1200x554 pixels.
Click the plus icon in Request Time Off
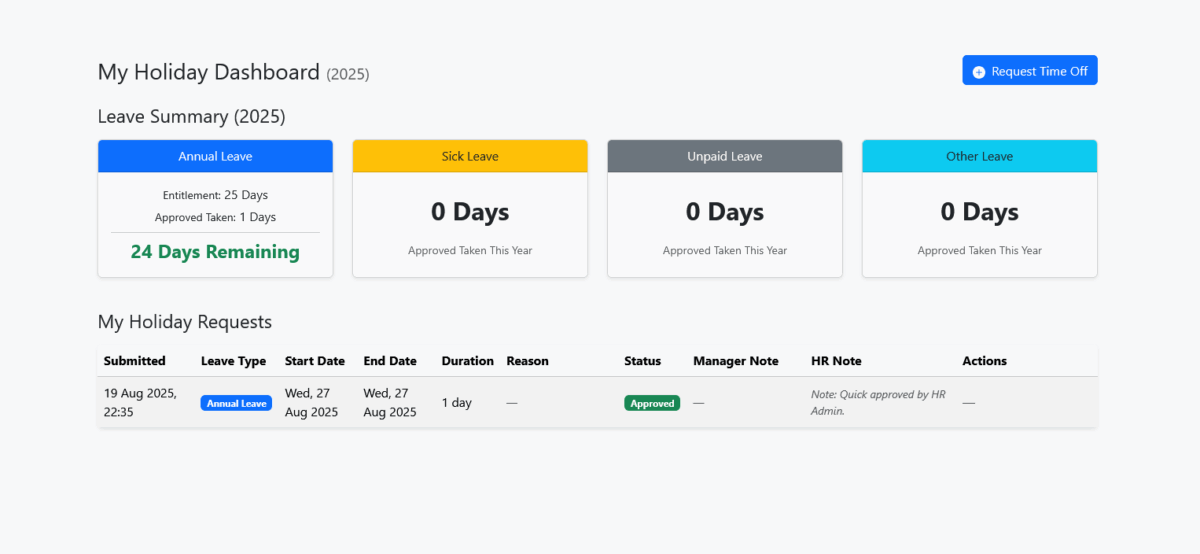(x=979, y=72)
